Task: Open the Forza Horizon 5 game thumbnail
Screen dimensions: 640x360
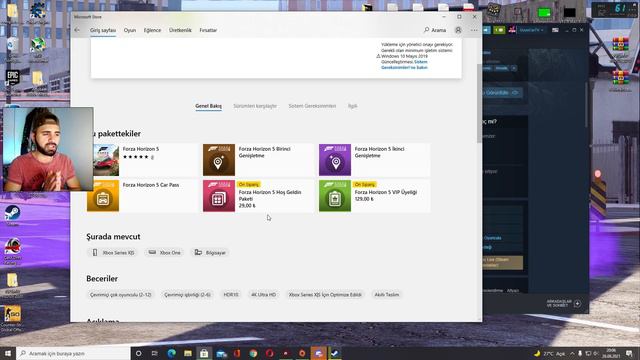Action: [106, 160]
